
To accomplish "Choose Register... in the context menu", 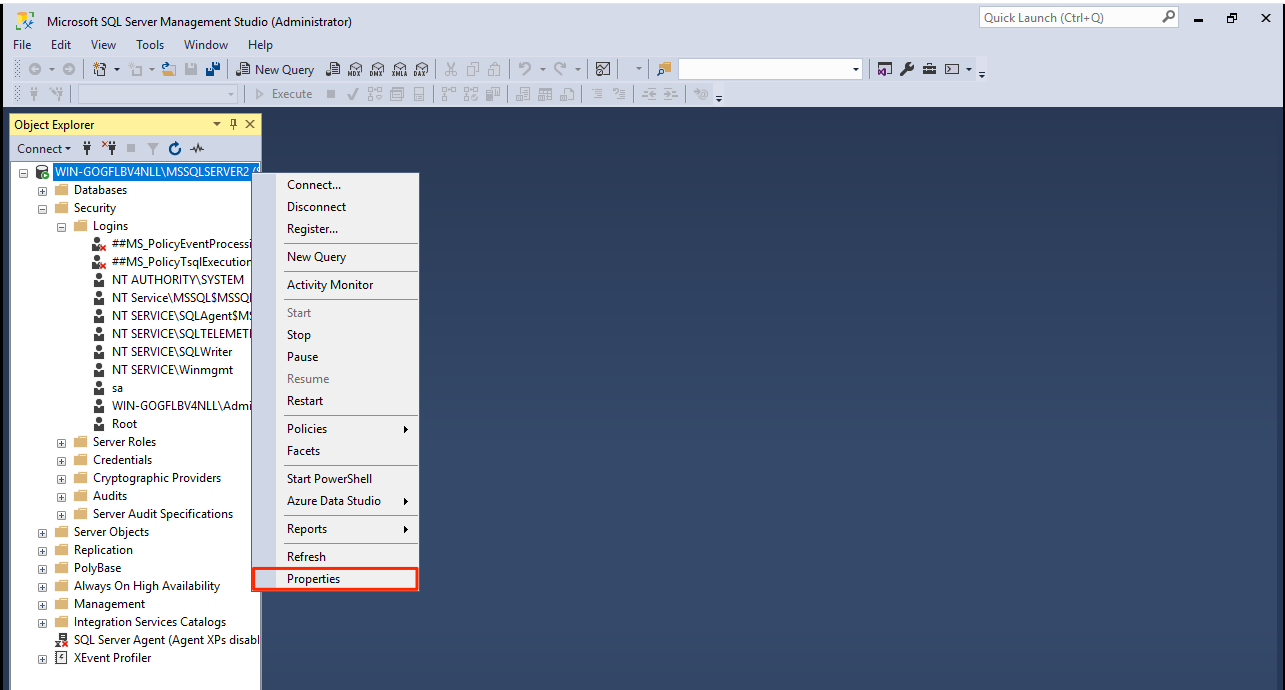I will coord(335,229).
